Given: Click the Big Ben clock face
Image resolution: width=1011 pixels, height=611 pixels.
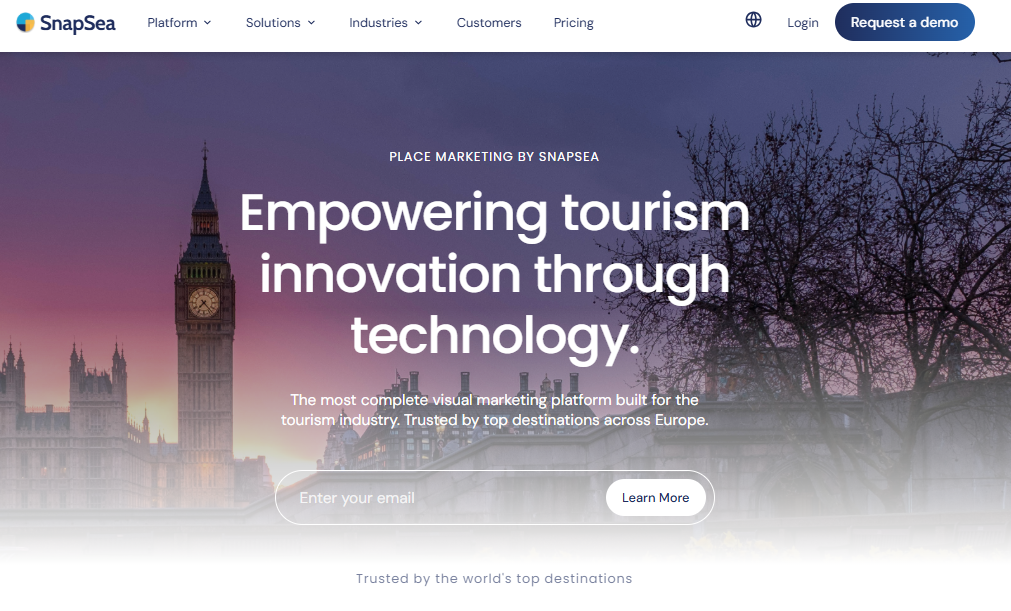Looking at the screenshot, I should pyautogui.click(x=203, y=302).
